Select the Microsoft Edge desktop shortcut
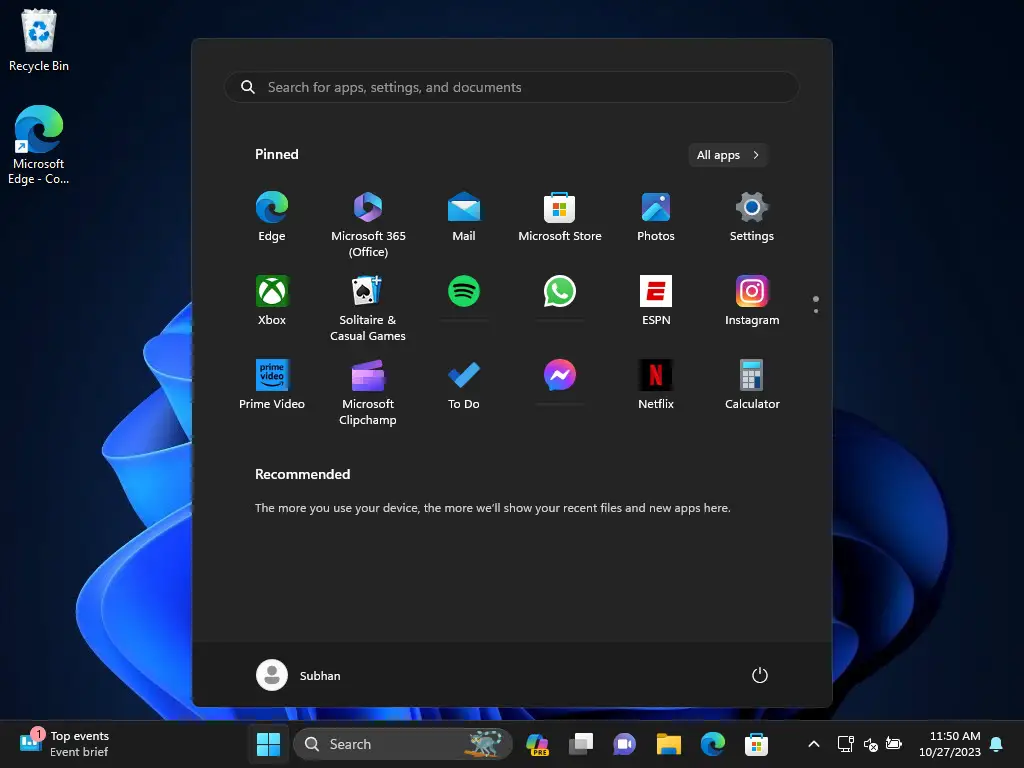The width and height of the screenshot is (1024, 768). (x=39, y=145)
